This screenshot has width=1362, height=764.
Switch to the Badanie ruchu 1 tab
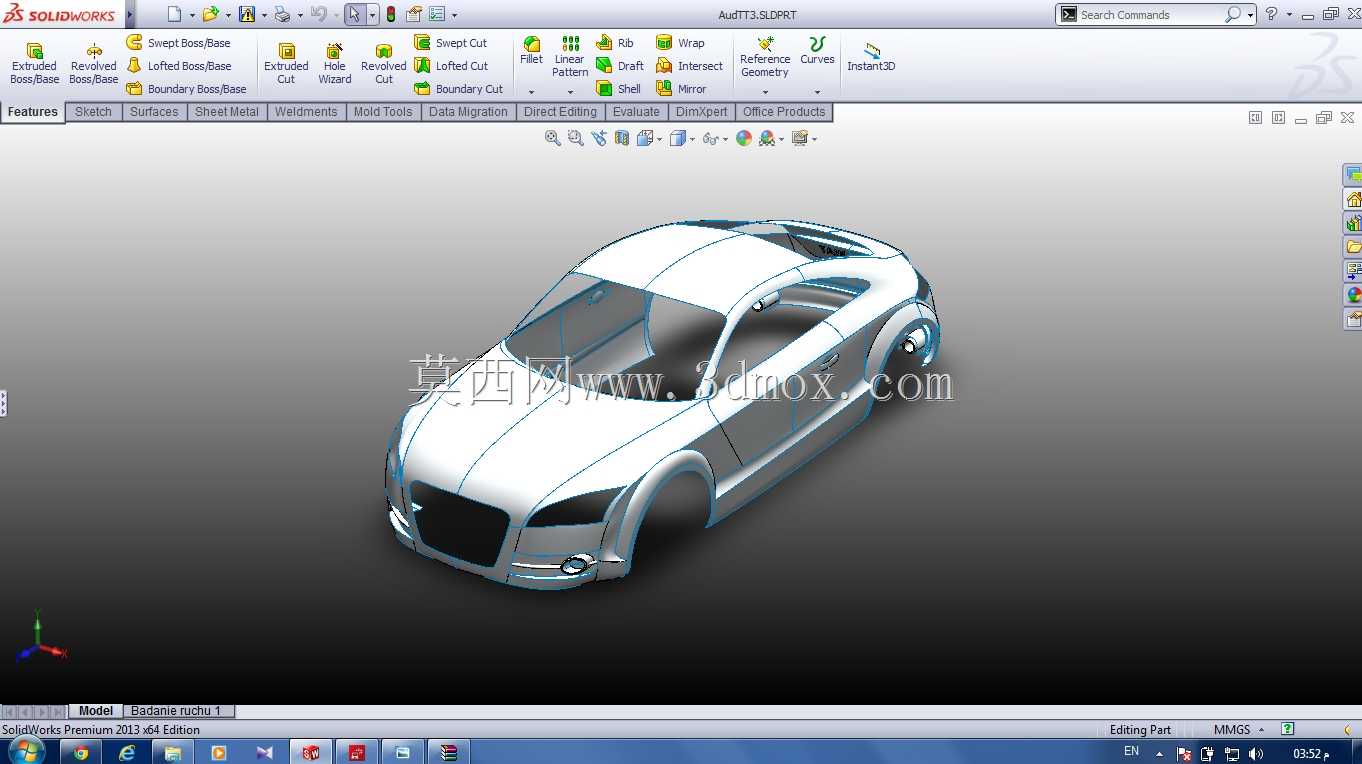tap(176, 711)
